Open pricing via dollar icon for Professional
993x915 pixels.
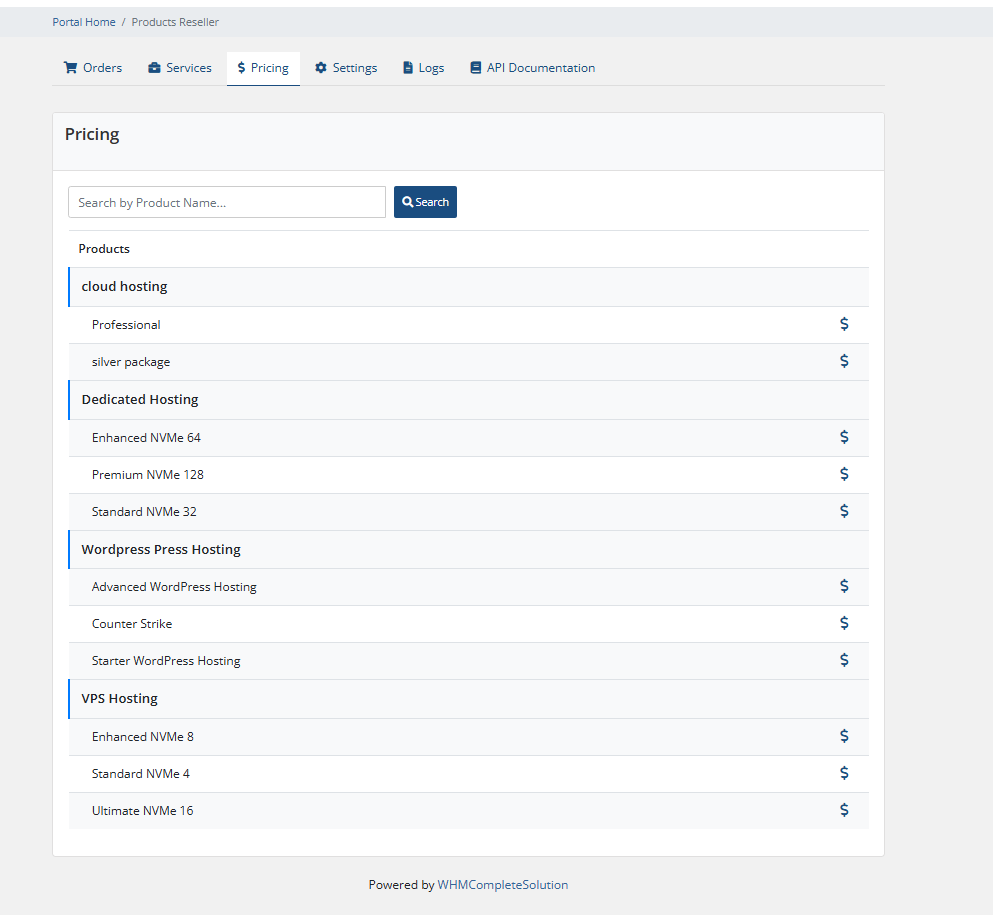[x=844, y=324]
